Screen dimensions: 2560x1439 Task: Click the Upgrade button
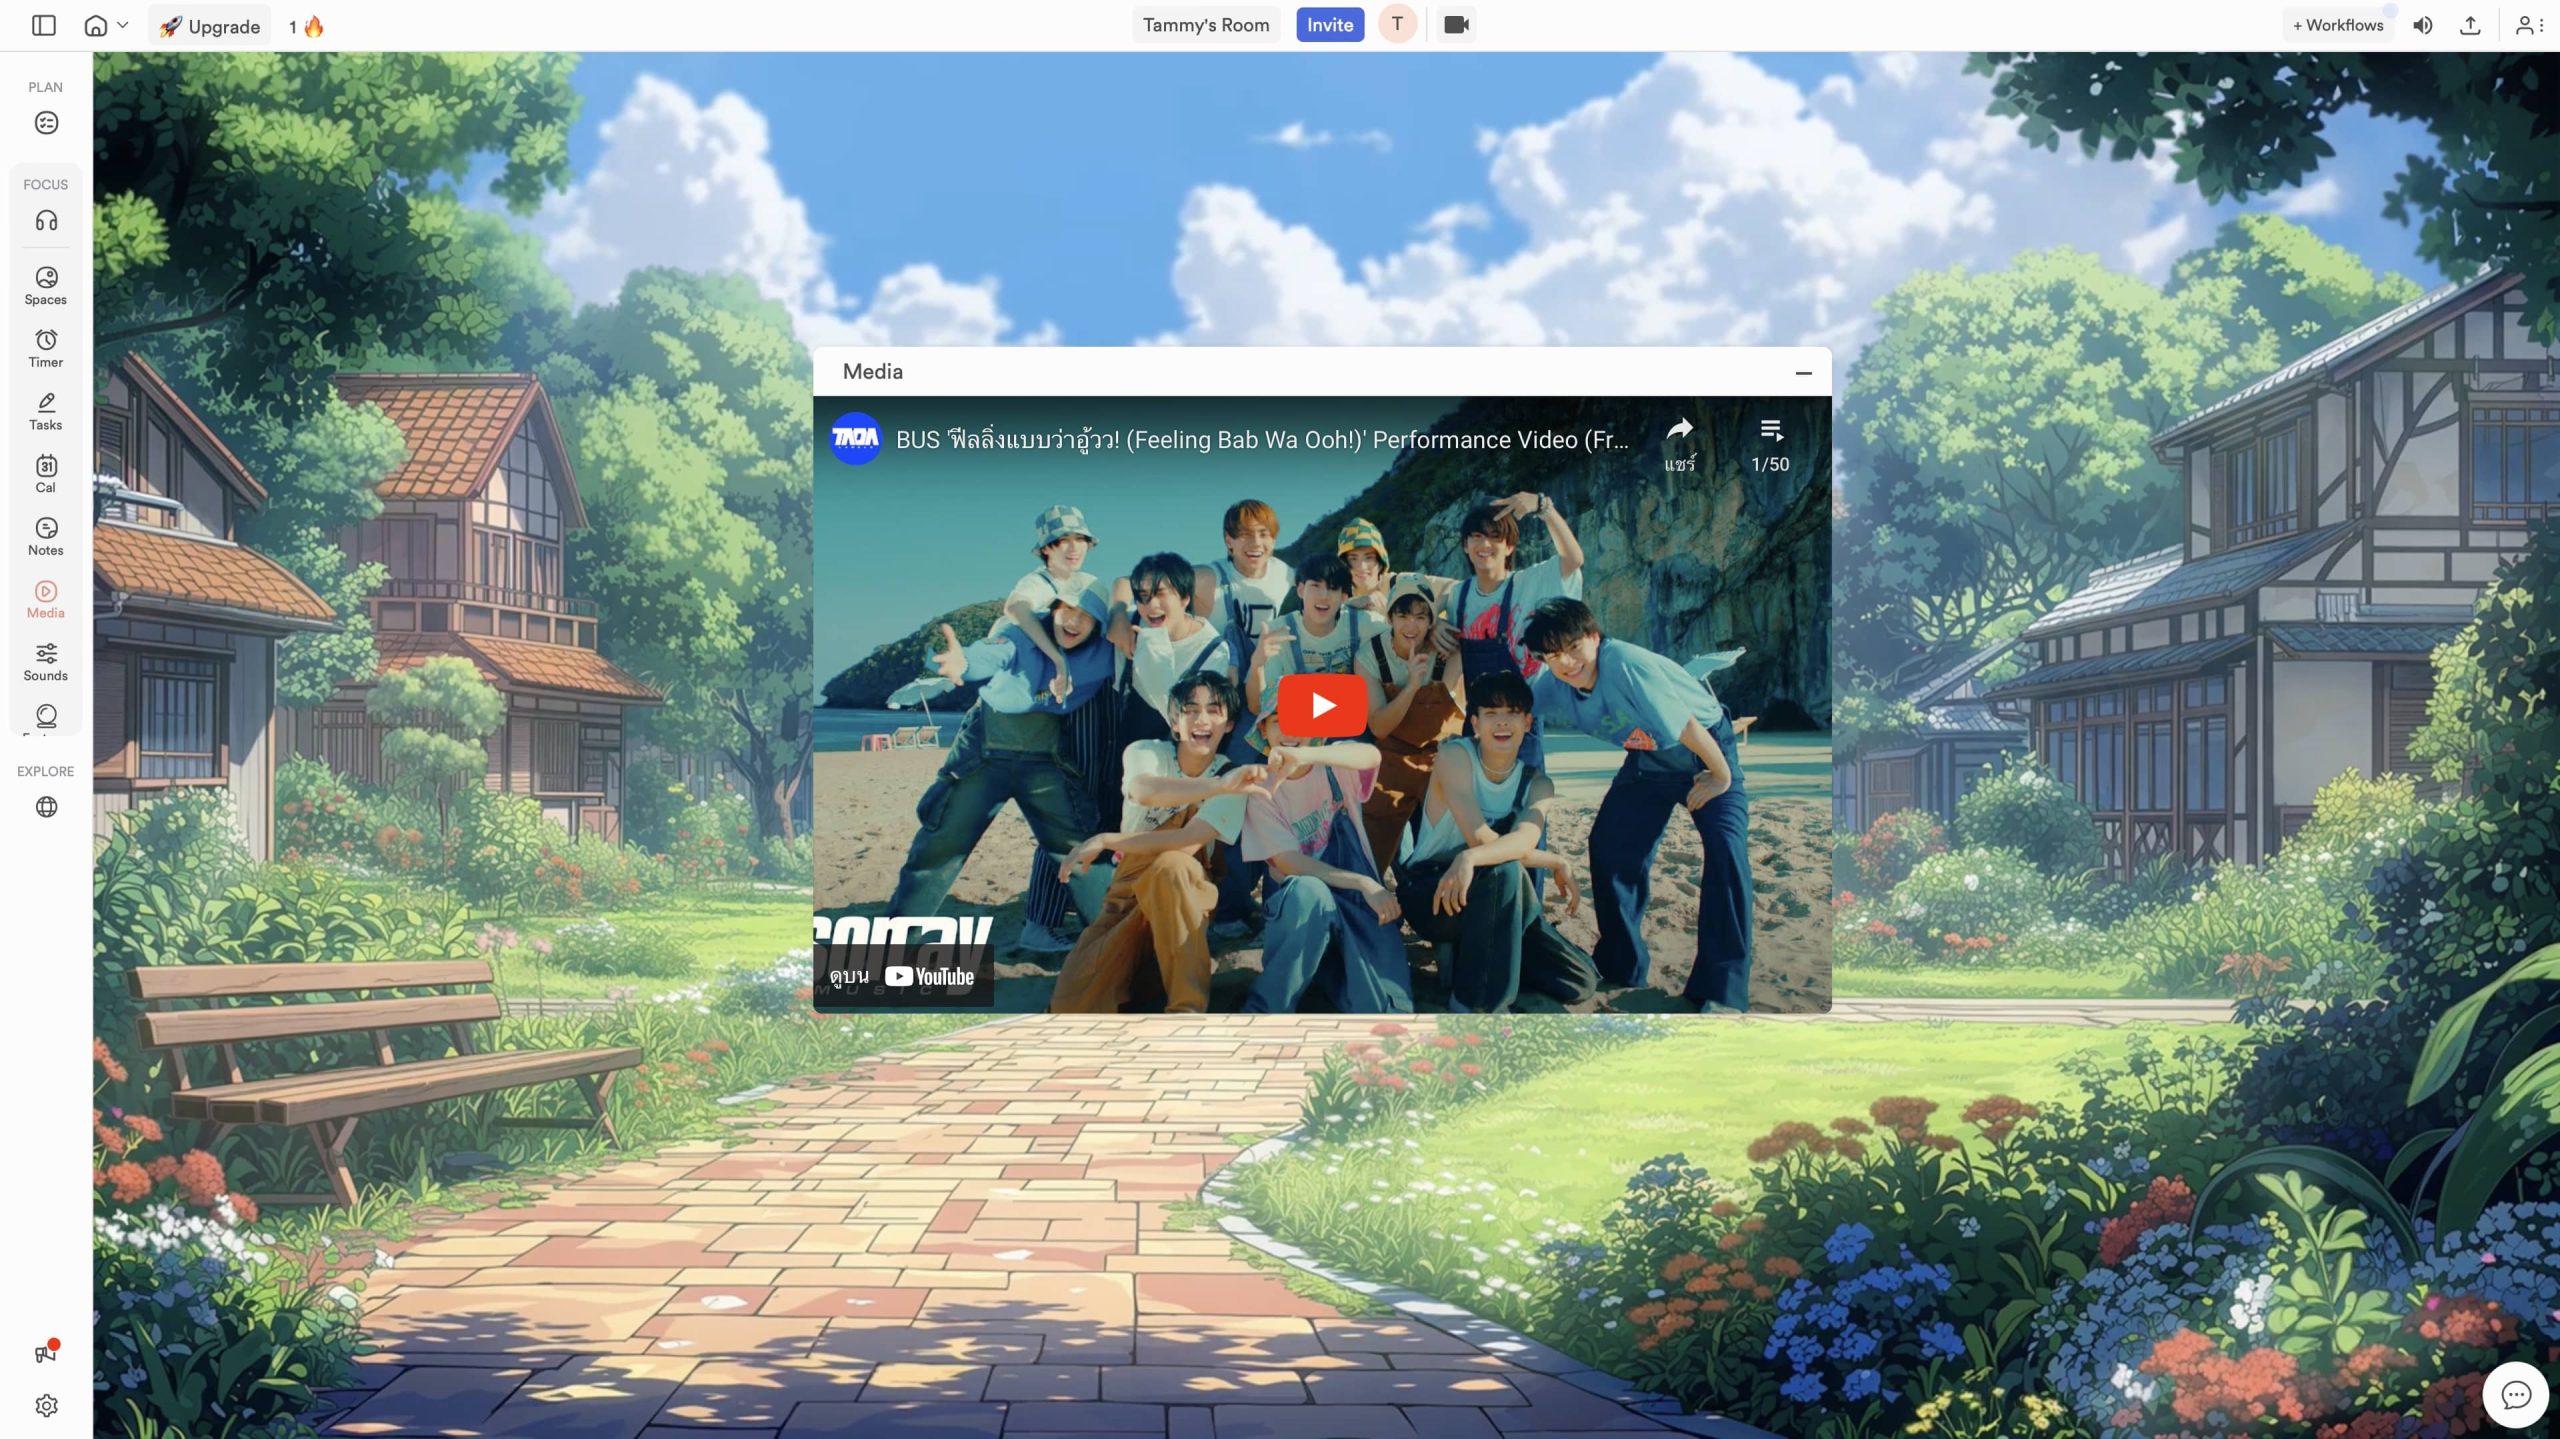point(210,26)
